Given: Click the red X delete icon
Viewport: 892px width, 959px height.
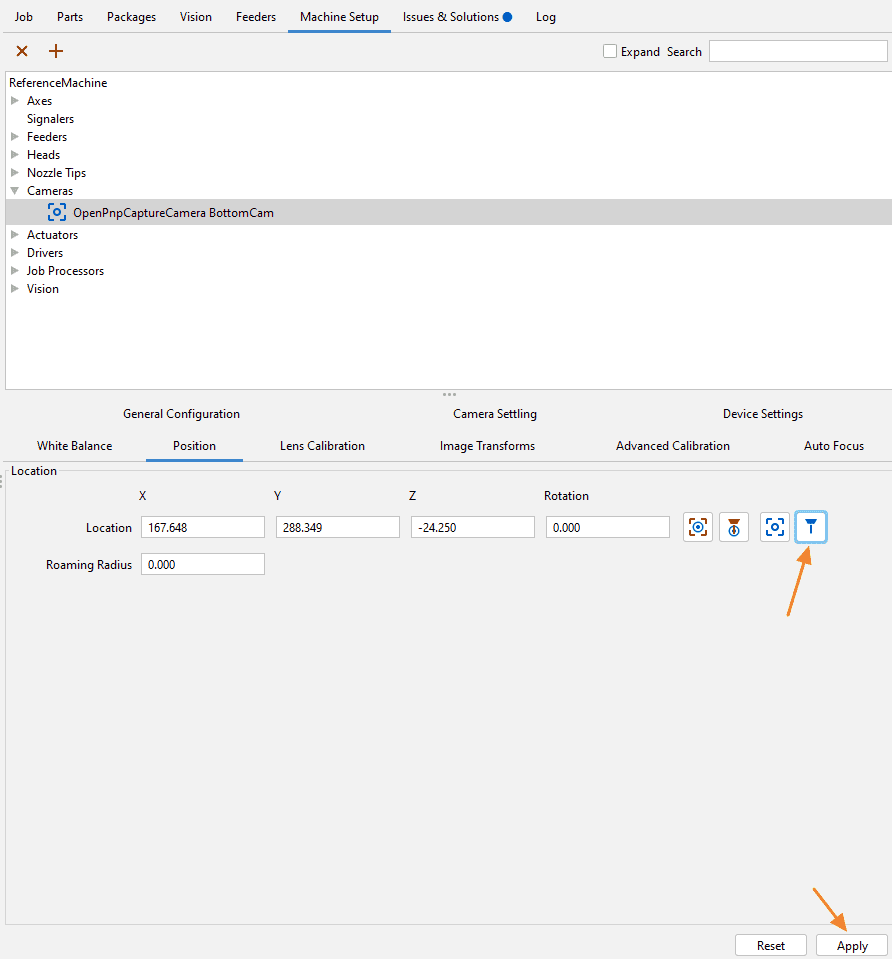Looking at the screenshot, I should point(22,51).
